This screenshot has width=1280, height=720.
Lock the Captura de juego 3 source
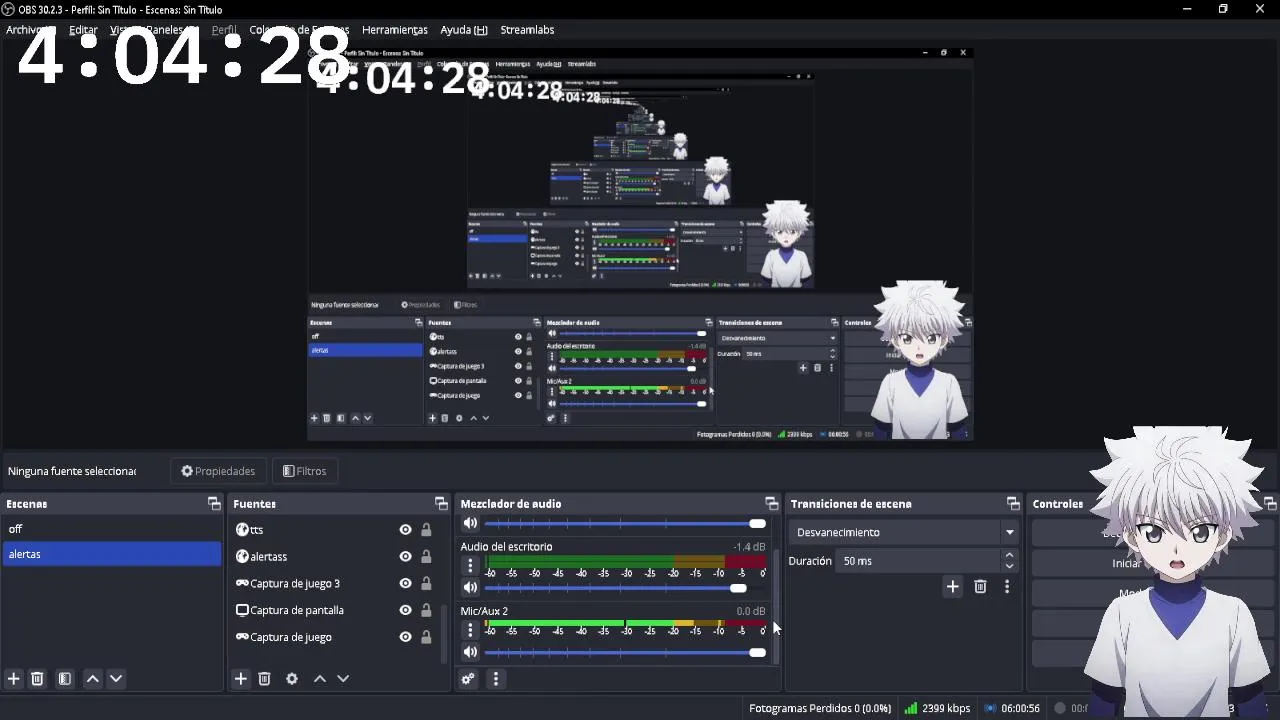[x=426, y=583]
